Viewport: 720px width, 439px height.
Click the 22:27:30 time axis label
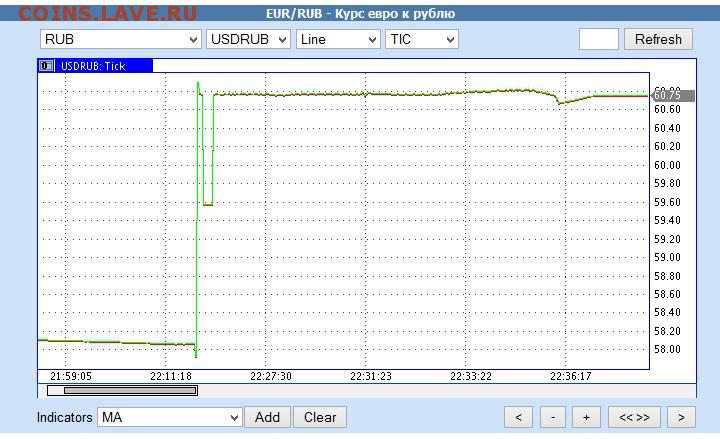click(271, 376)
